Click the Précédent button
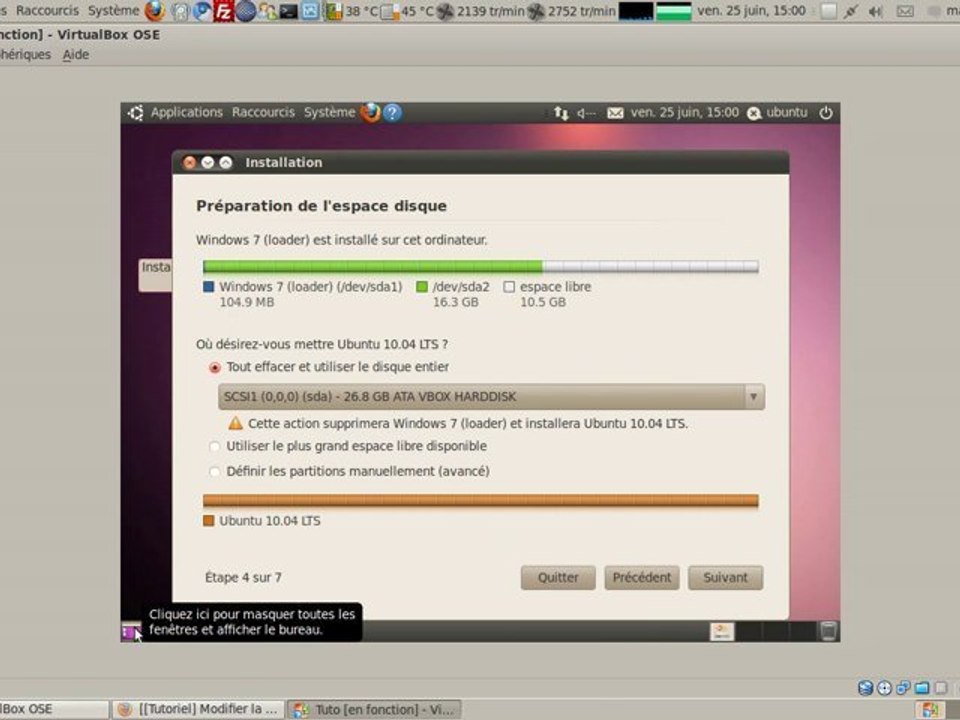The width and height of the screenshot is (960, 720). point(642,577)
